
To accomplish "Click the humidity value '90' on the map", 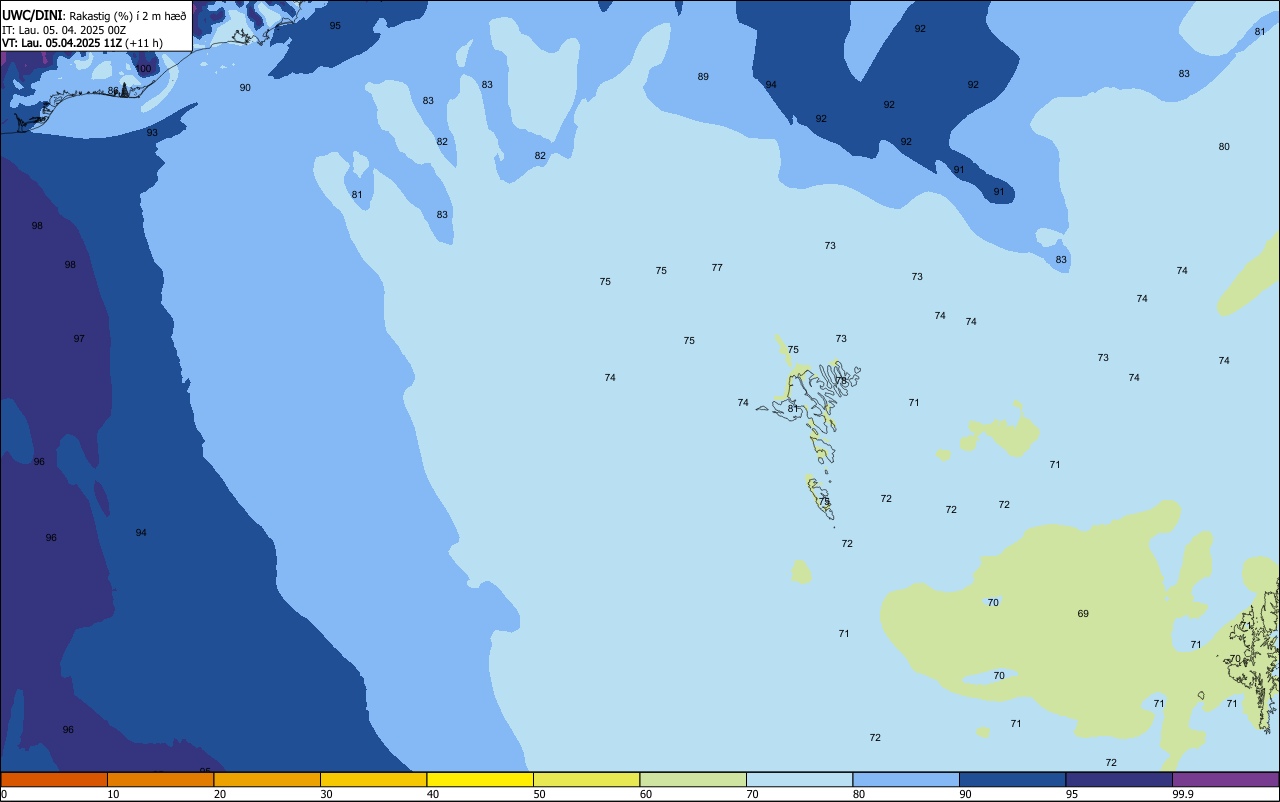I will click(245, 88).
